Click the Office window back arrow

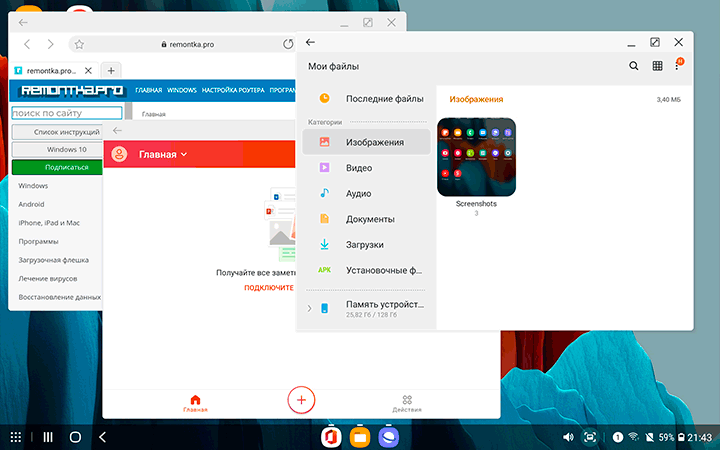[x=117, y=130]
